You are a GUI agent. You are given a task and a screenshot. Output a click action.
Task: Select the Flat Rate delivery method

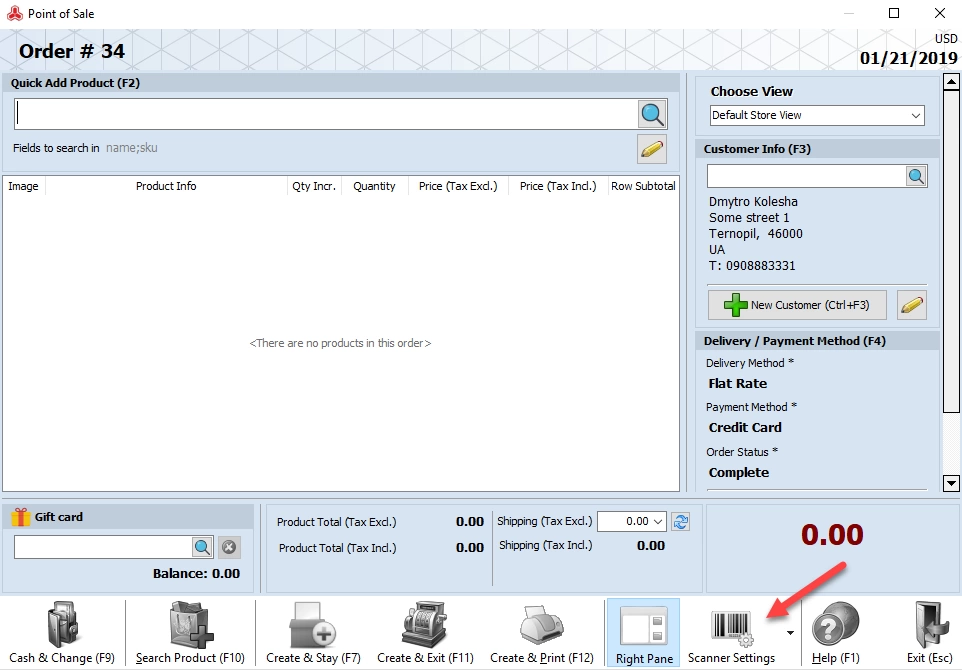pyautogui.click(x=737, y=383)
